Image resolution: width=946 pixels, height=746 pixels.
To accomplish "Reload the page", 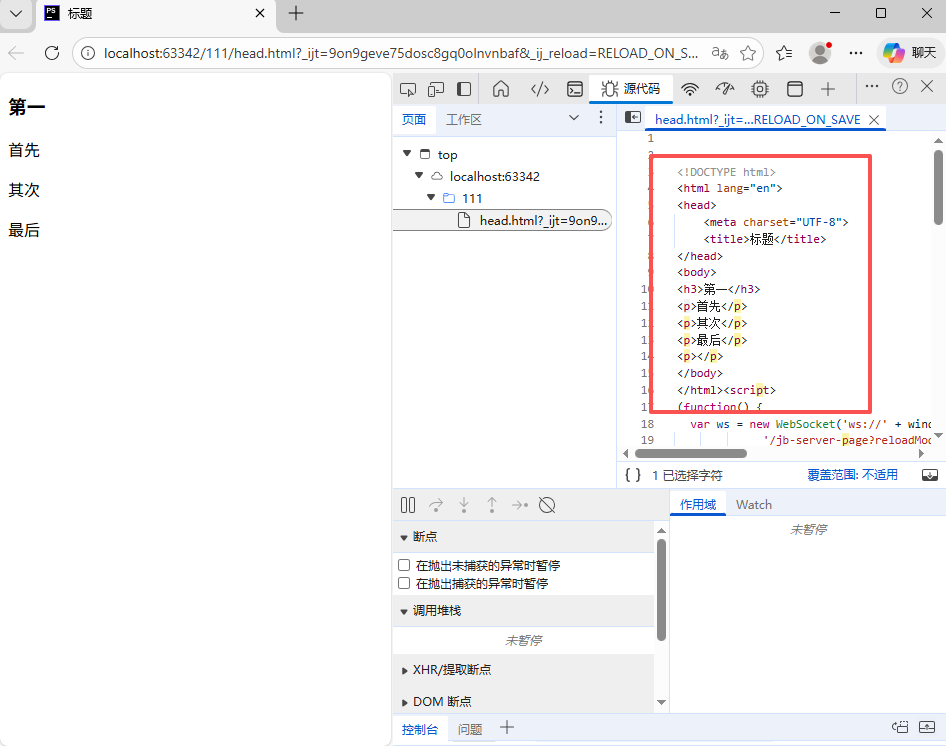I will click(52, 53).
